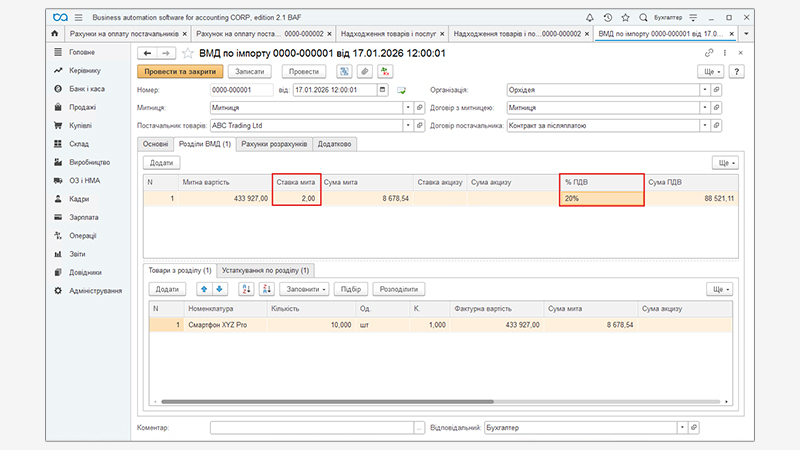Move row up with the blue up arrow
This screenshot has height=450, width=800.
[x=203, y=289]
